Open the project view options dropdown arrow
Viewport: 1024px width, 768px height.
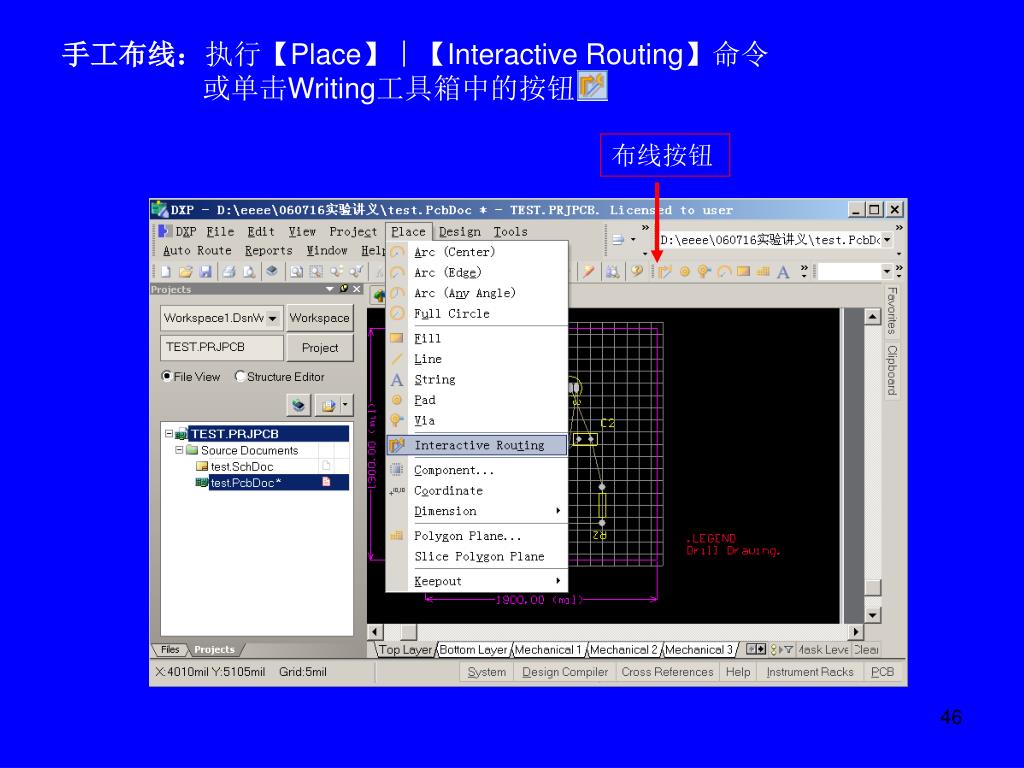(345, 406)
